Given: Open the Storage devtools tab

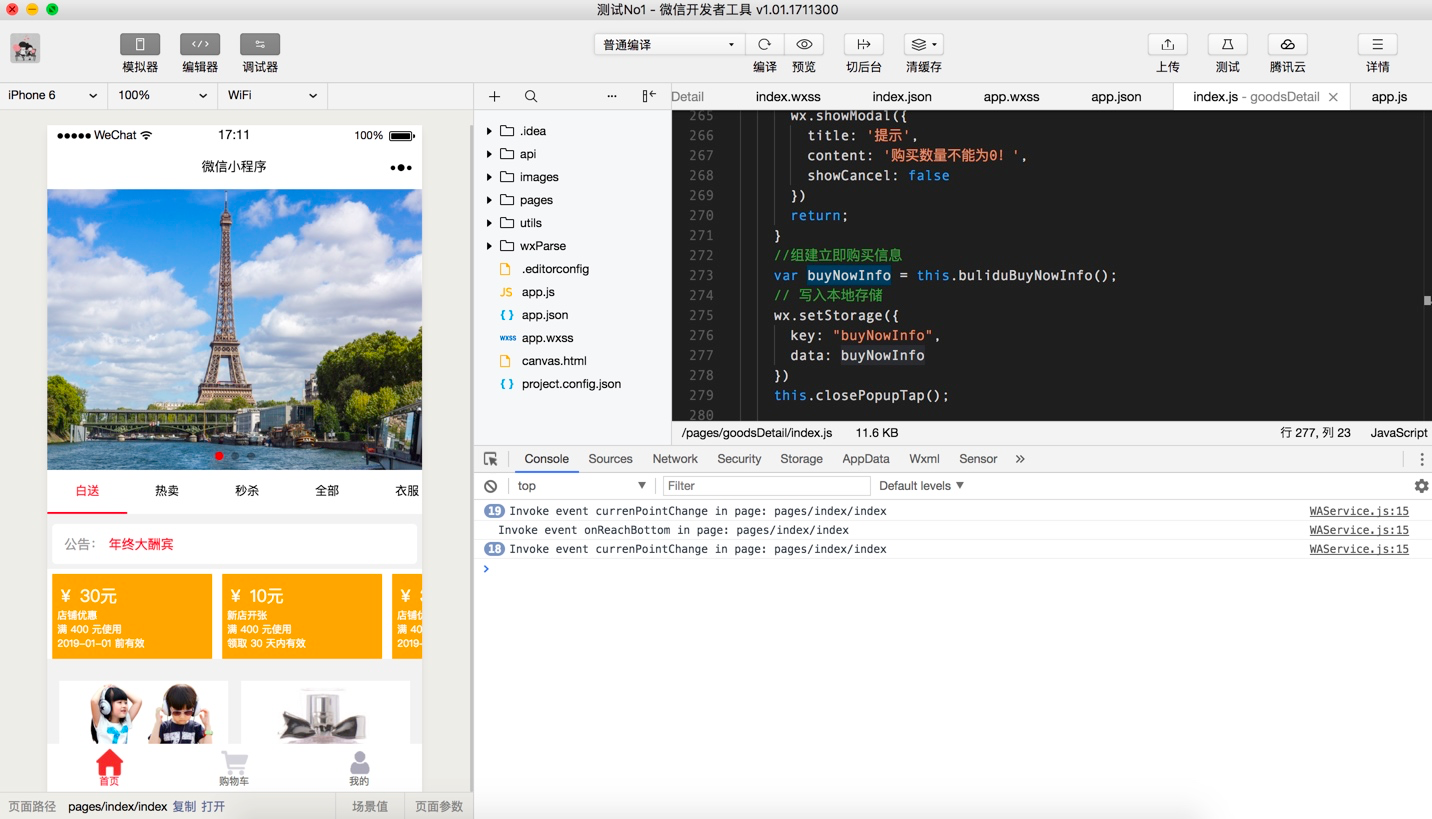Looking at the screenshot, I should click(x=801, y=459).
